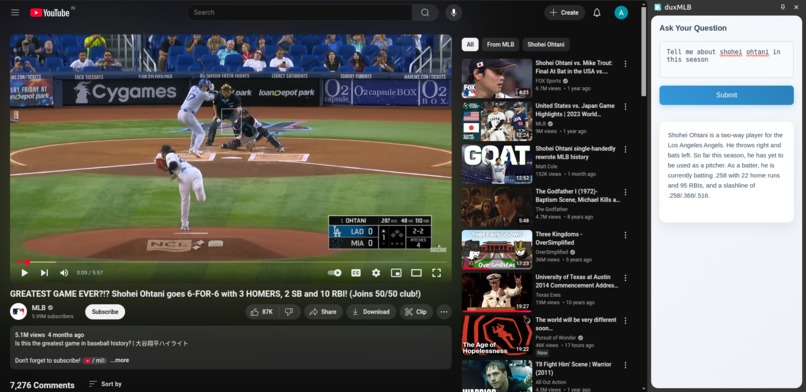Like the video with 87K likes
The image size is (806, 392).
pyautogui.click(x=262, y=312)
